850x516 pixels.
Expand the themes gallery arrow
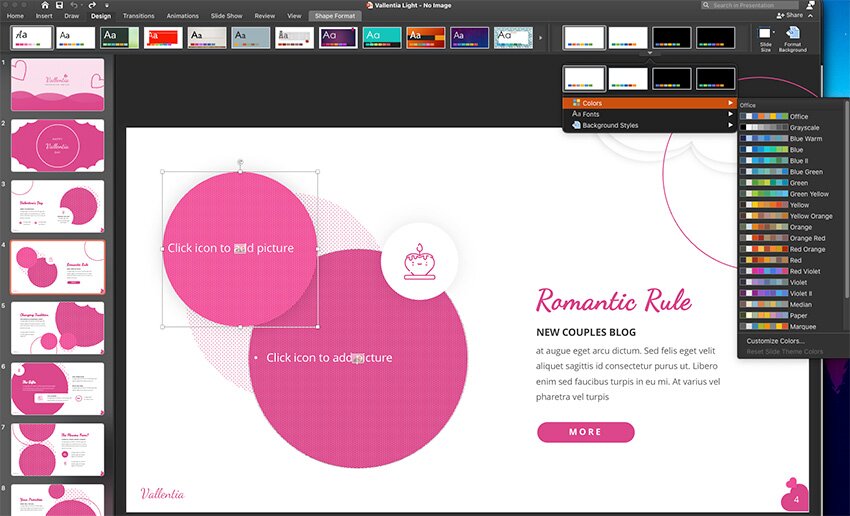(x=542, y=38)
